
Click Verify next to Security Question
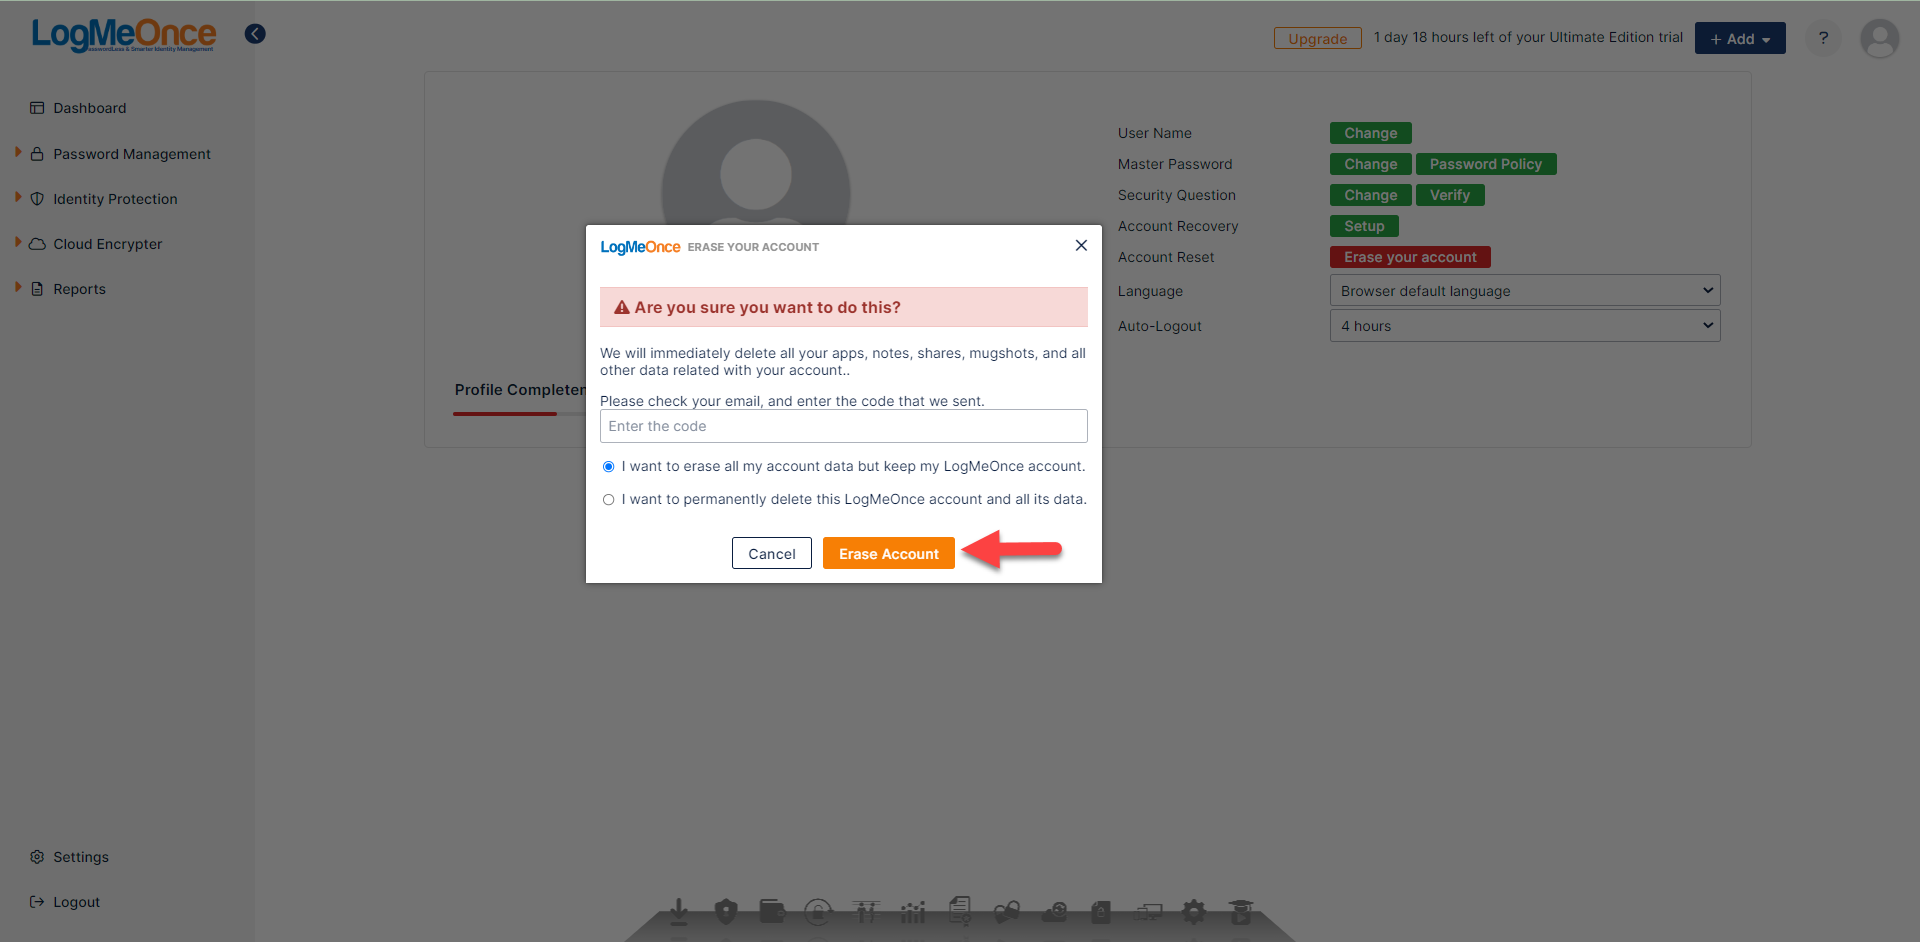[x=1450, y=195]
